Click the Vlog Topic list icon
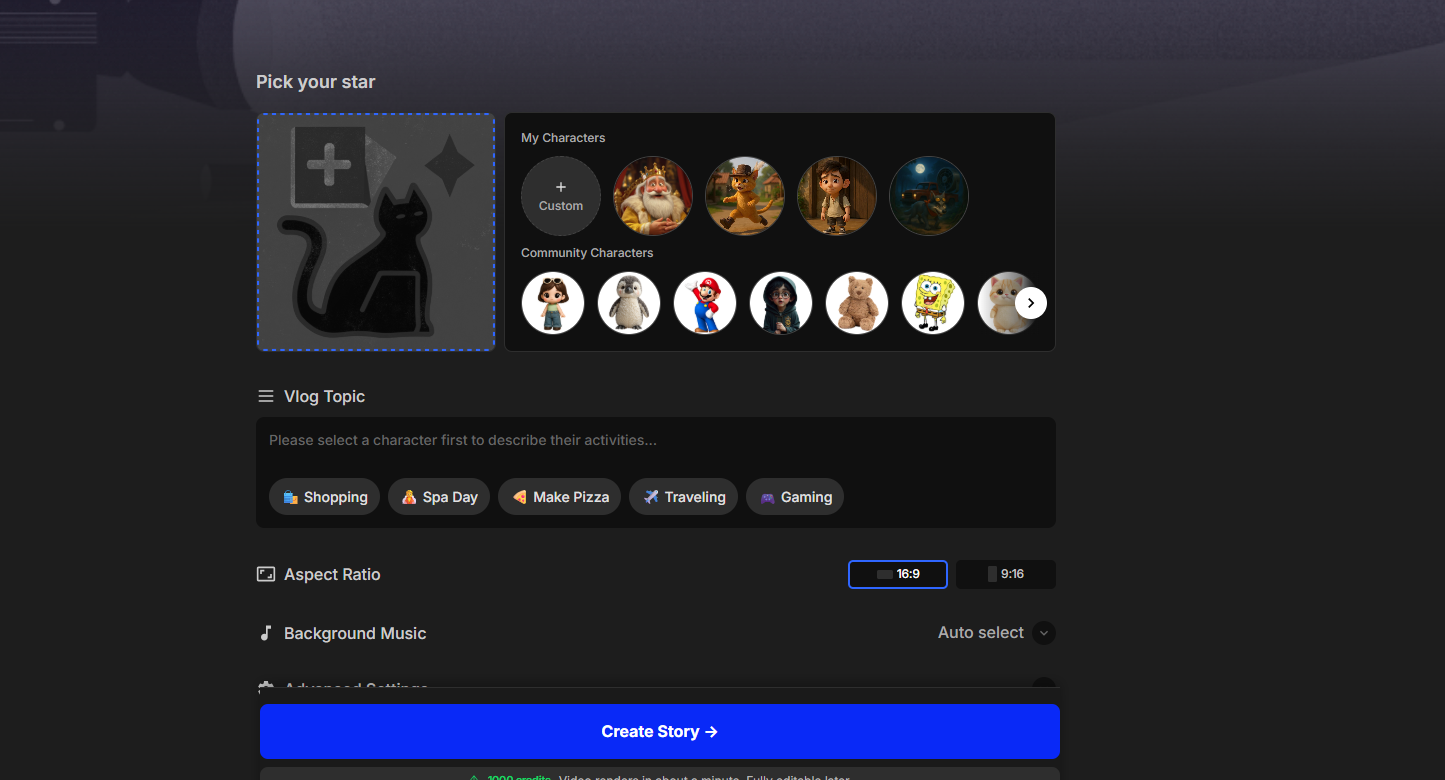Image resolution: width=1445 pixels, height=780 pixels. pos(266,397)
